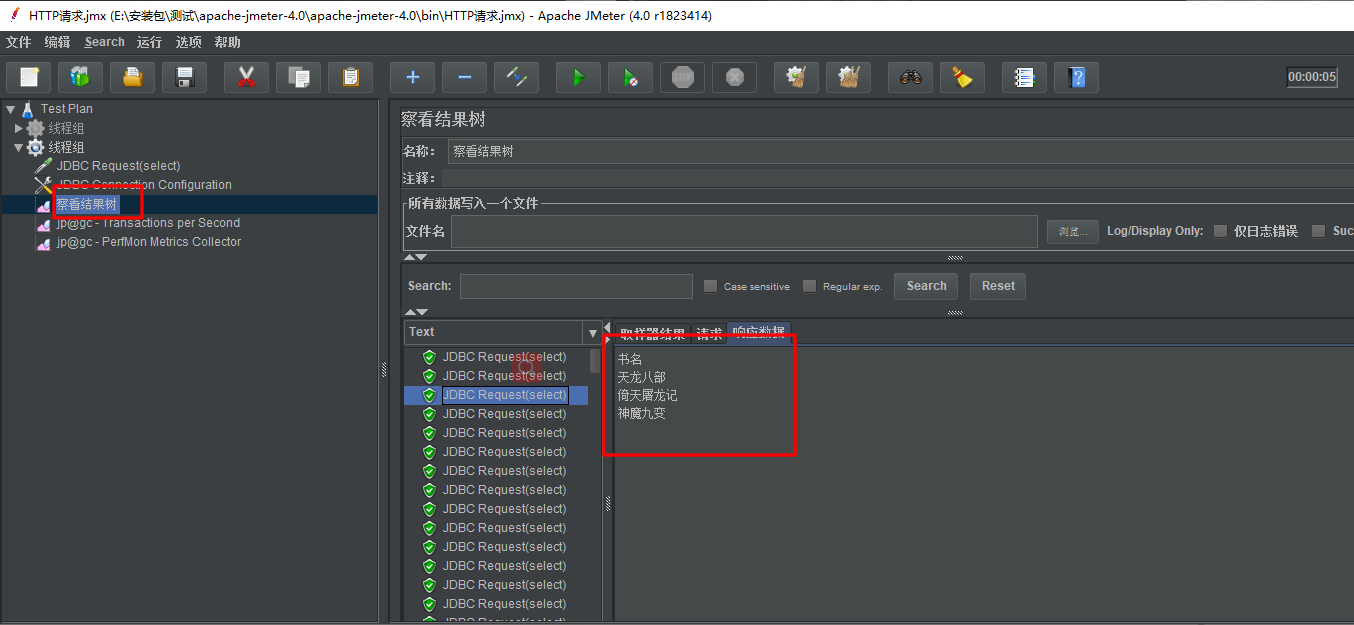1354x625 pixels.
Task: Open the Text renderer dropdown
Action: coord(592,332)
